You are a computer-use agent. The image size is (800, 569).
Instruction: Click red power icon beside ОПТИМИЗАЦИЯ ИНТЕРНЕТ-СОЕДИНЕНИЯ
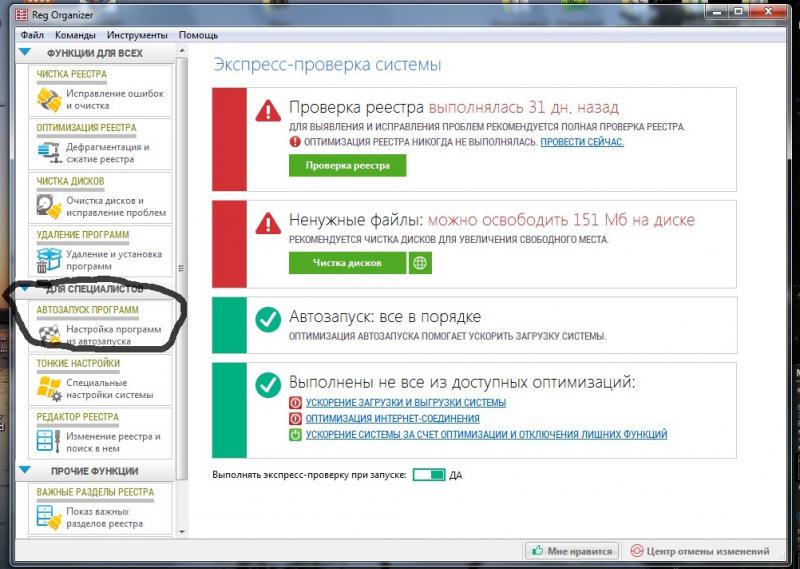[x=295, y=418]
